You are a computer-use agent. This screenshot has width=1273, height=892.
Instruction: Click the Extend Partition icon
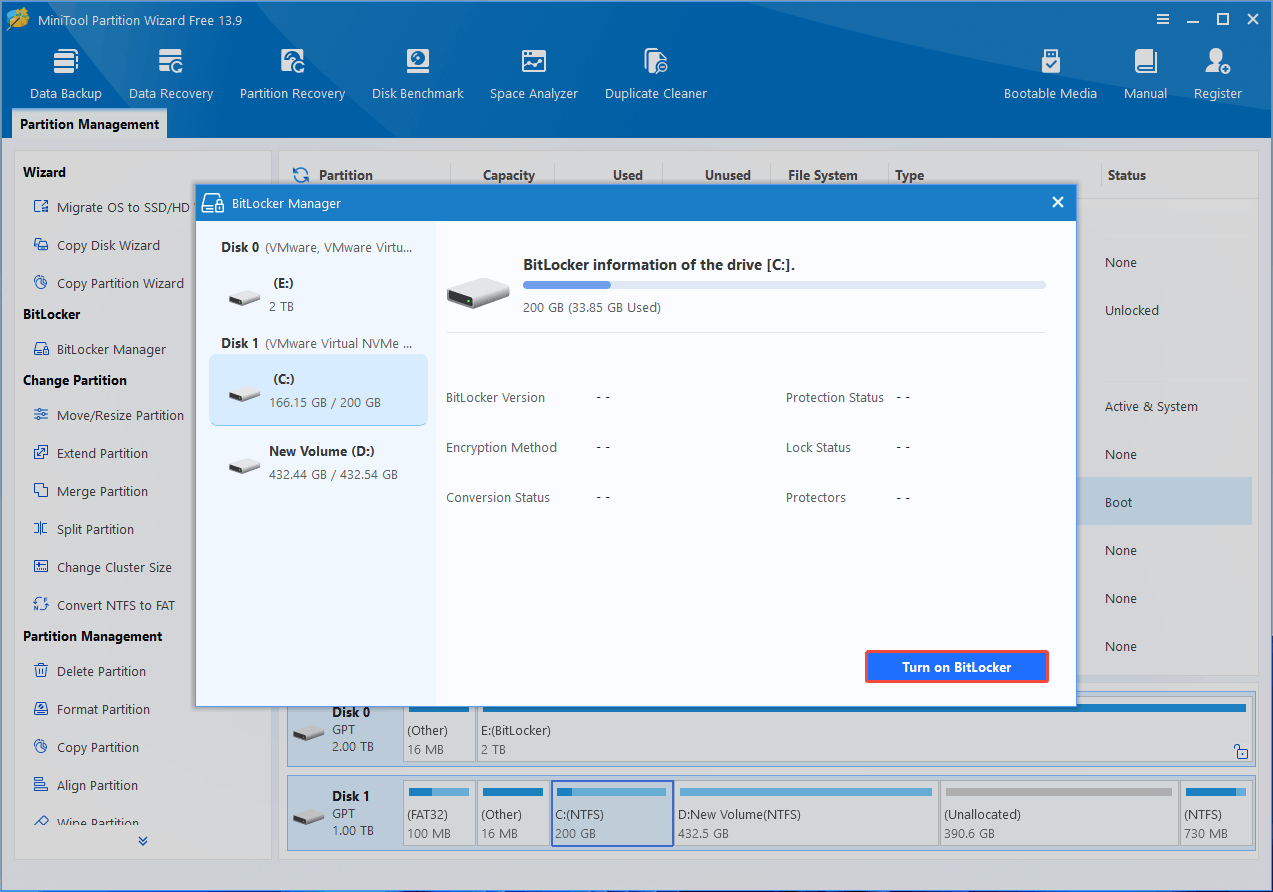tap(41, 453)
